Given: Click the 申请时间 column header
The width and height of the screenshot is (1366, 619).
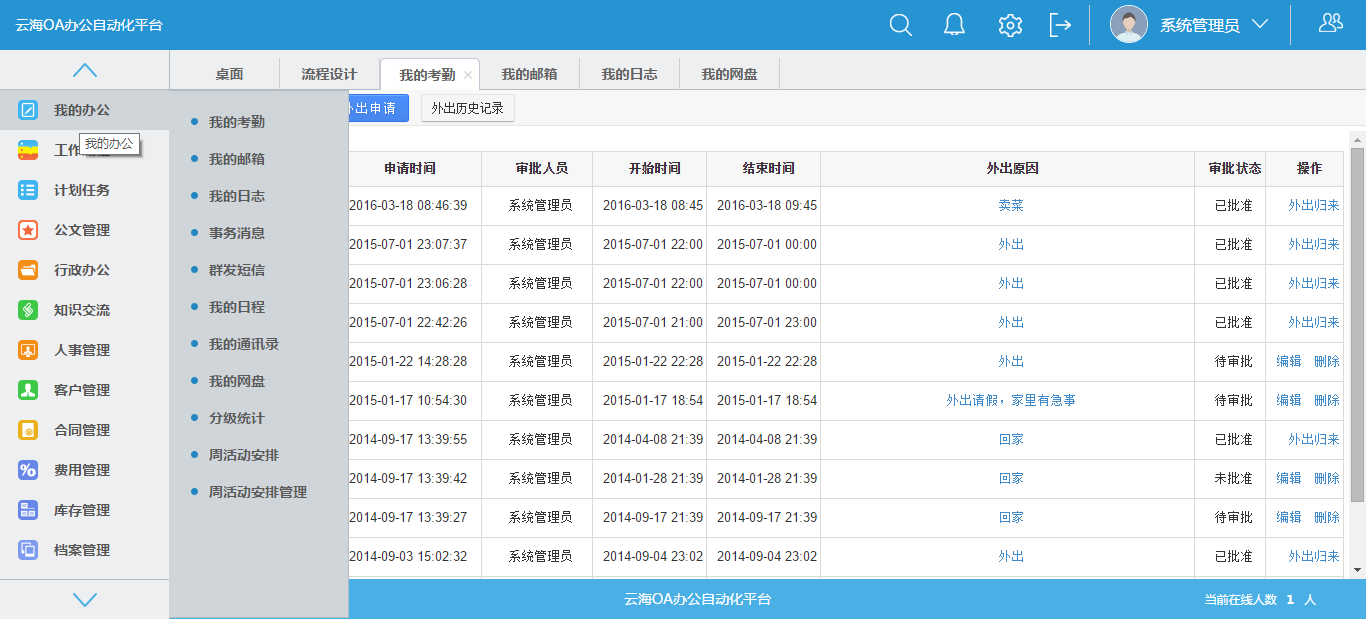Looking at the screenshot, I should click(410, 168).
